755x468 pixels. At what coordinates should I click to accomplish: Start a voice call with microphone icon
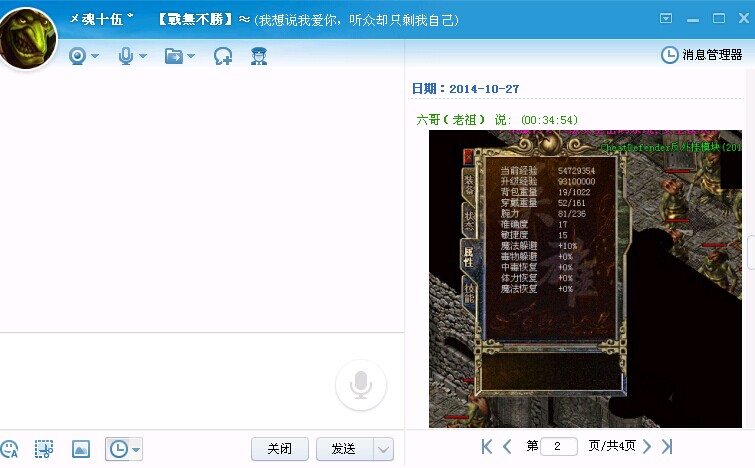tap(126, 56)
